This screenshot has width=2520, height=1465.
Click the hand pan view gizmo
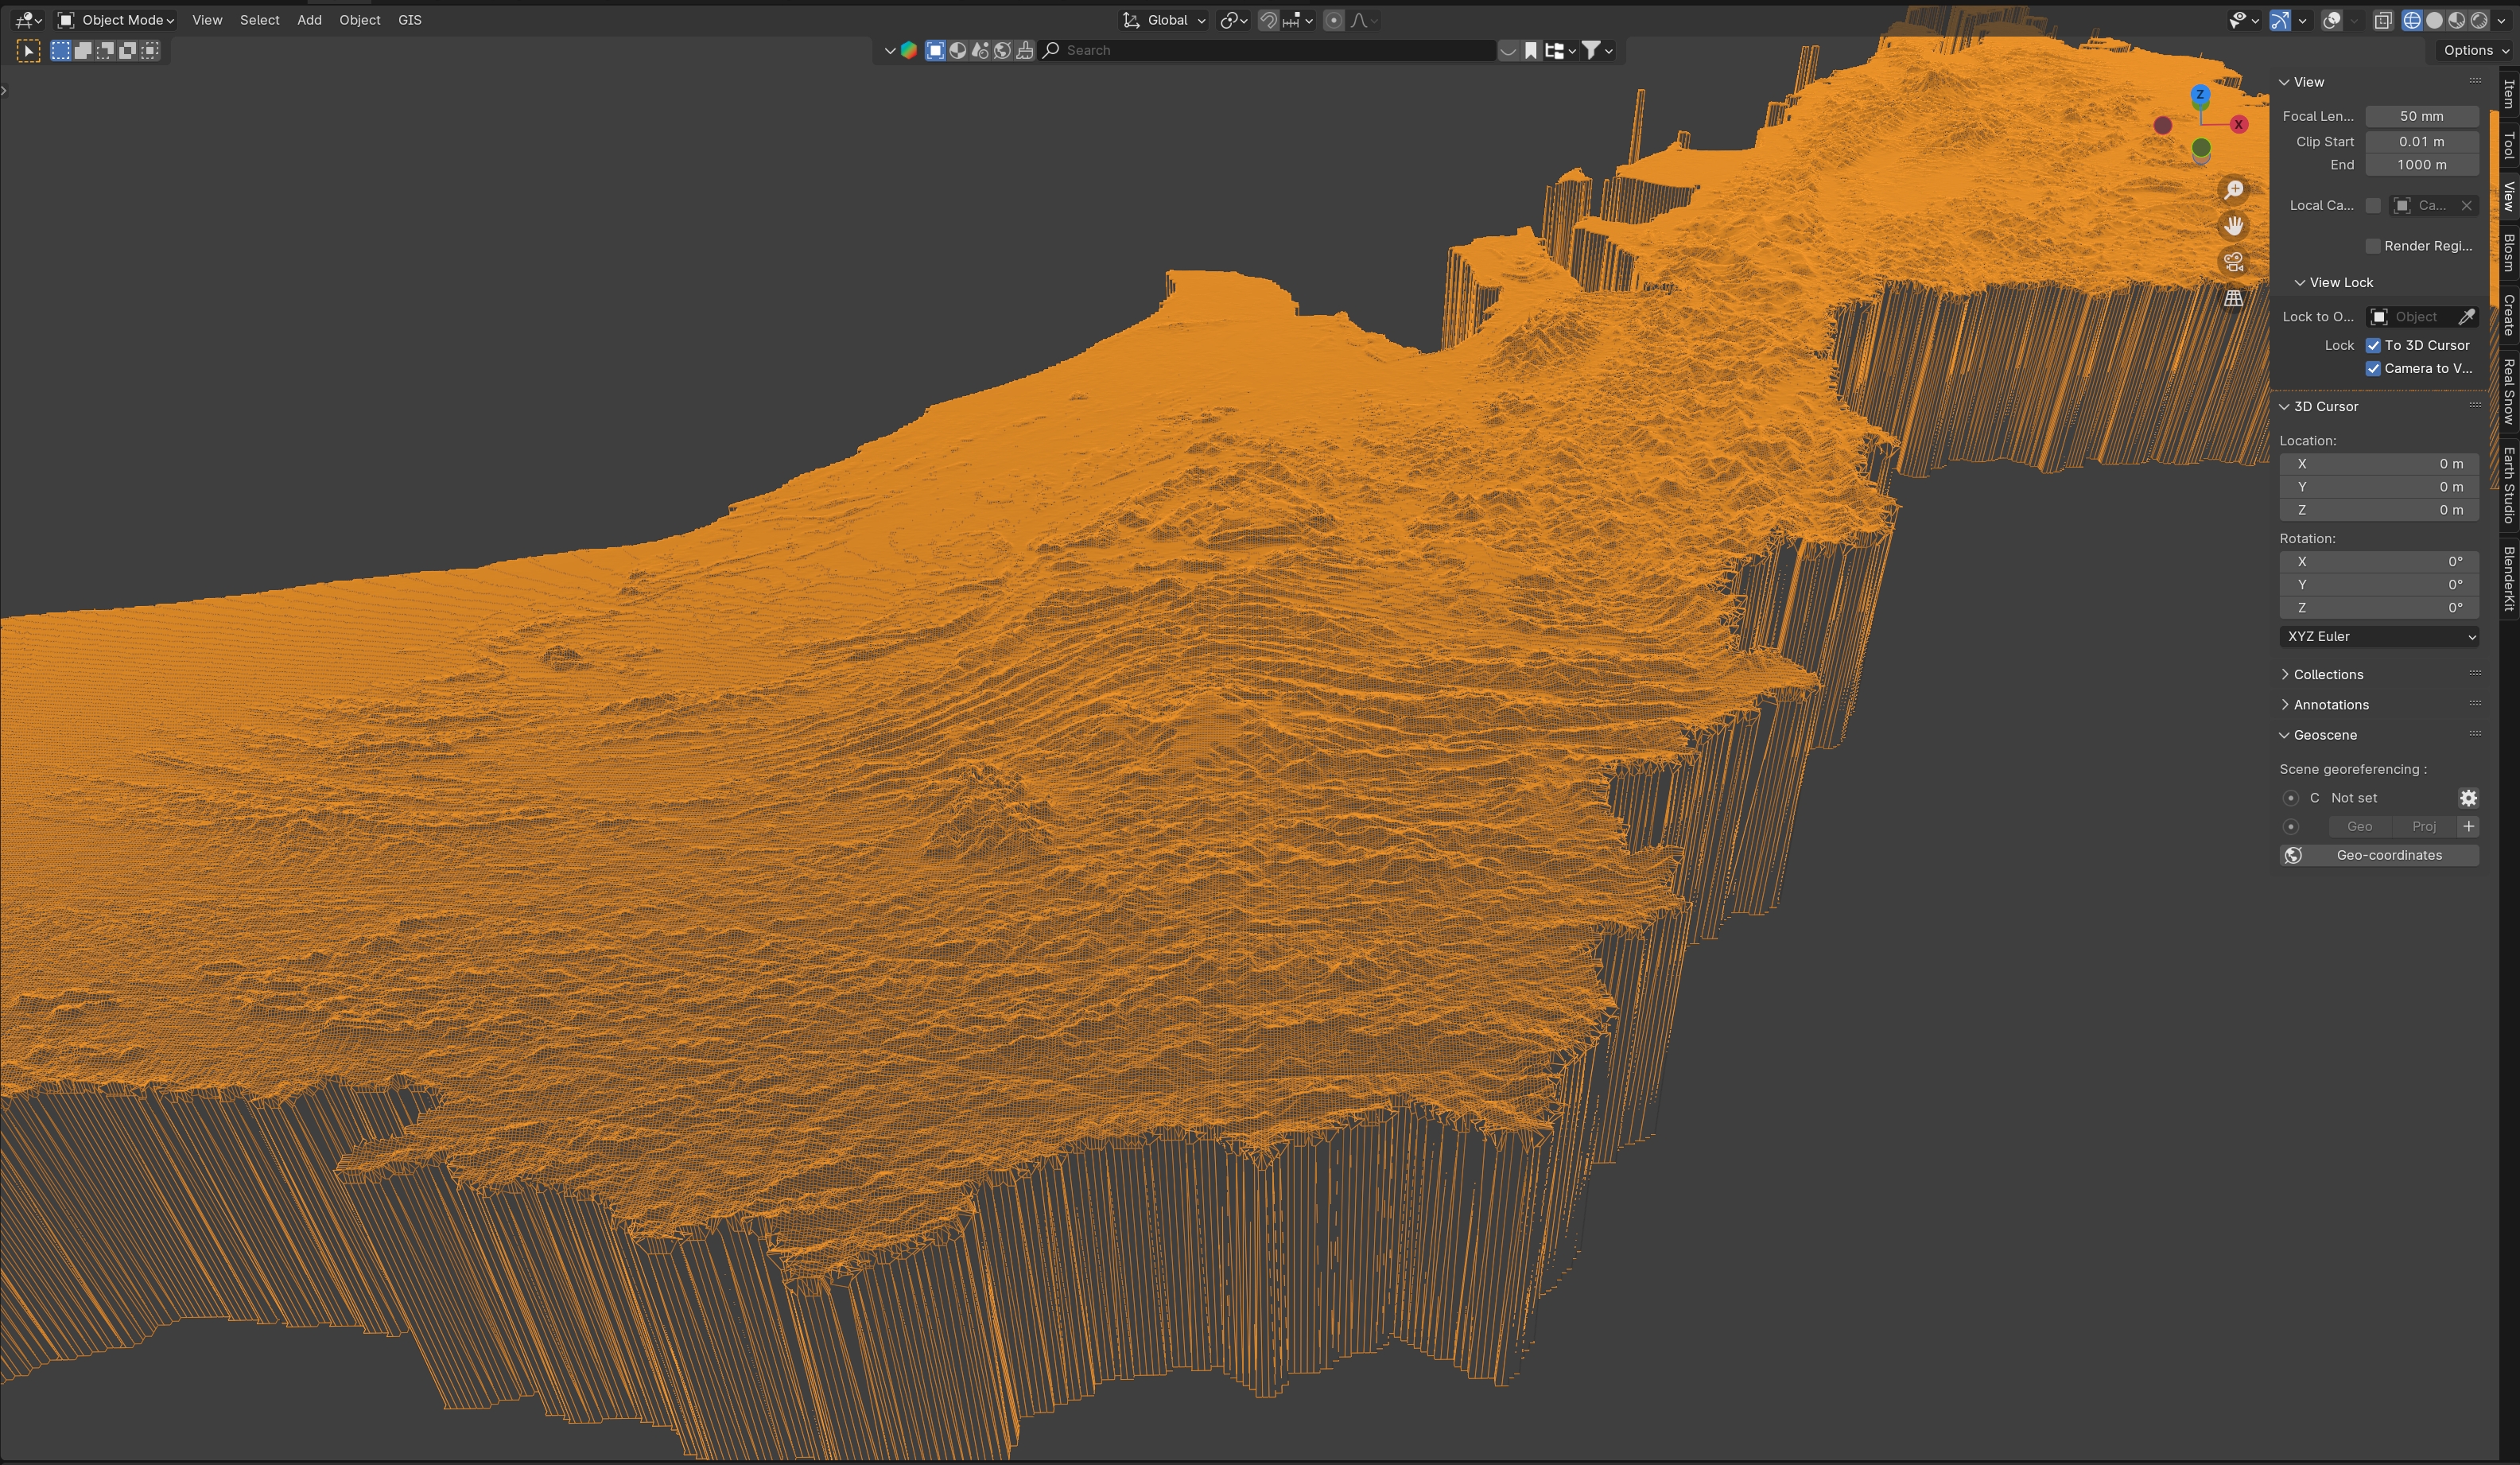[2233, 226]
